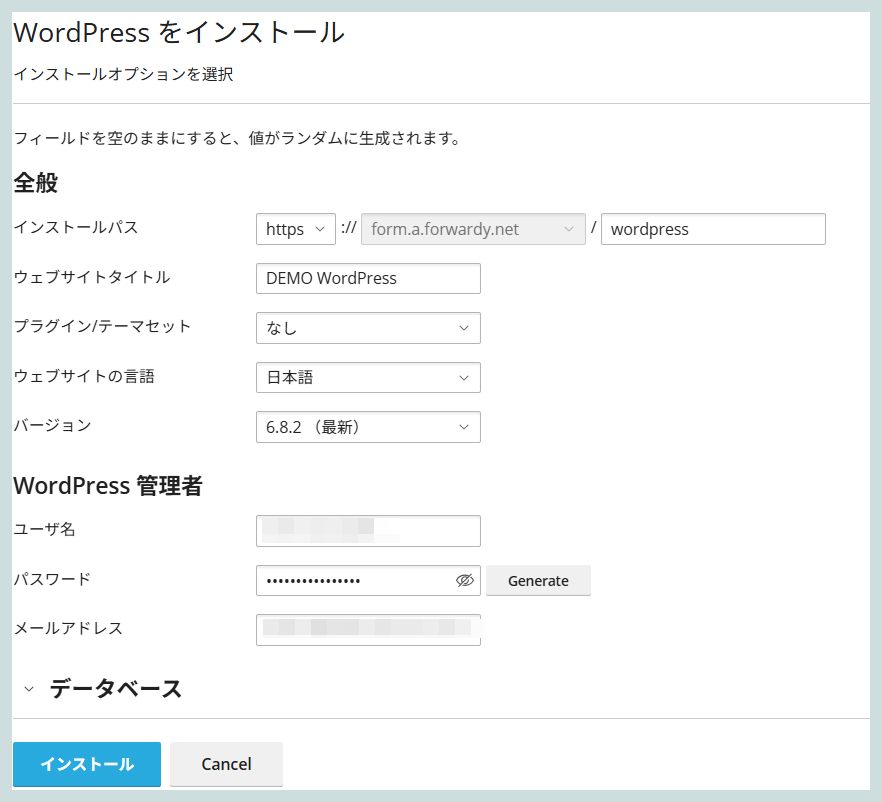882x802 pixels.
Task: Click the データベース heading text
Action: 116,689
